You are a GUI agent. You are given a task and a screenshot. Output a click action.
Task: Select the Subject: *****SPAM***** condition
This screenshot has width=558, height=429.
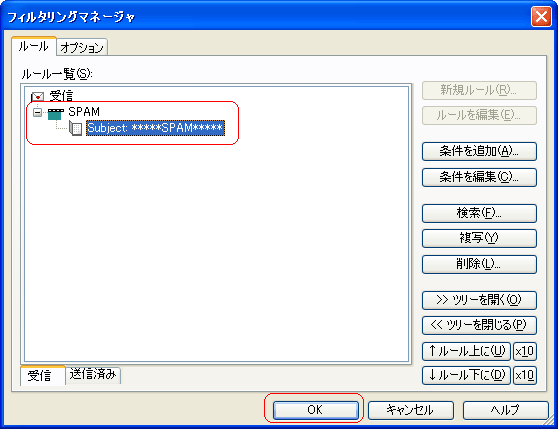155,128
